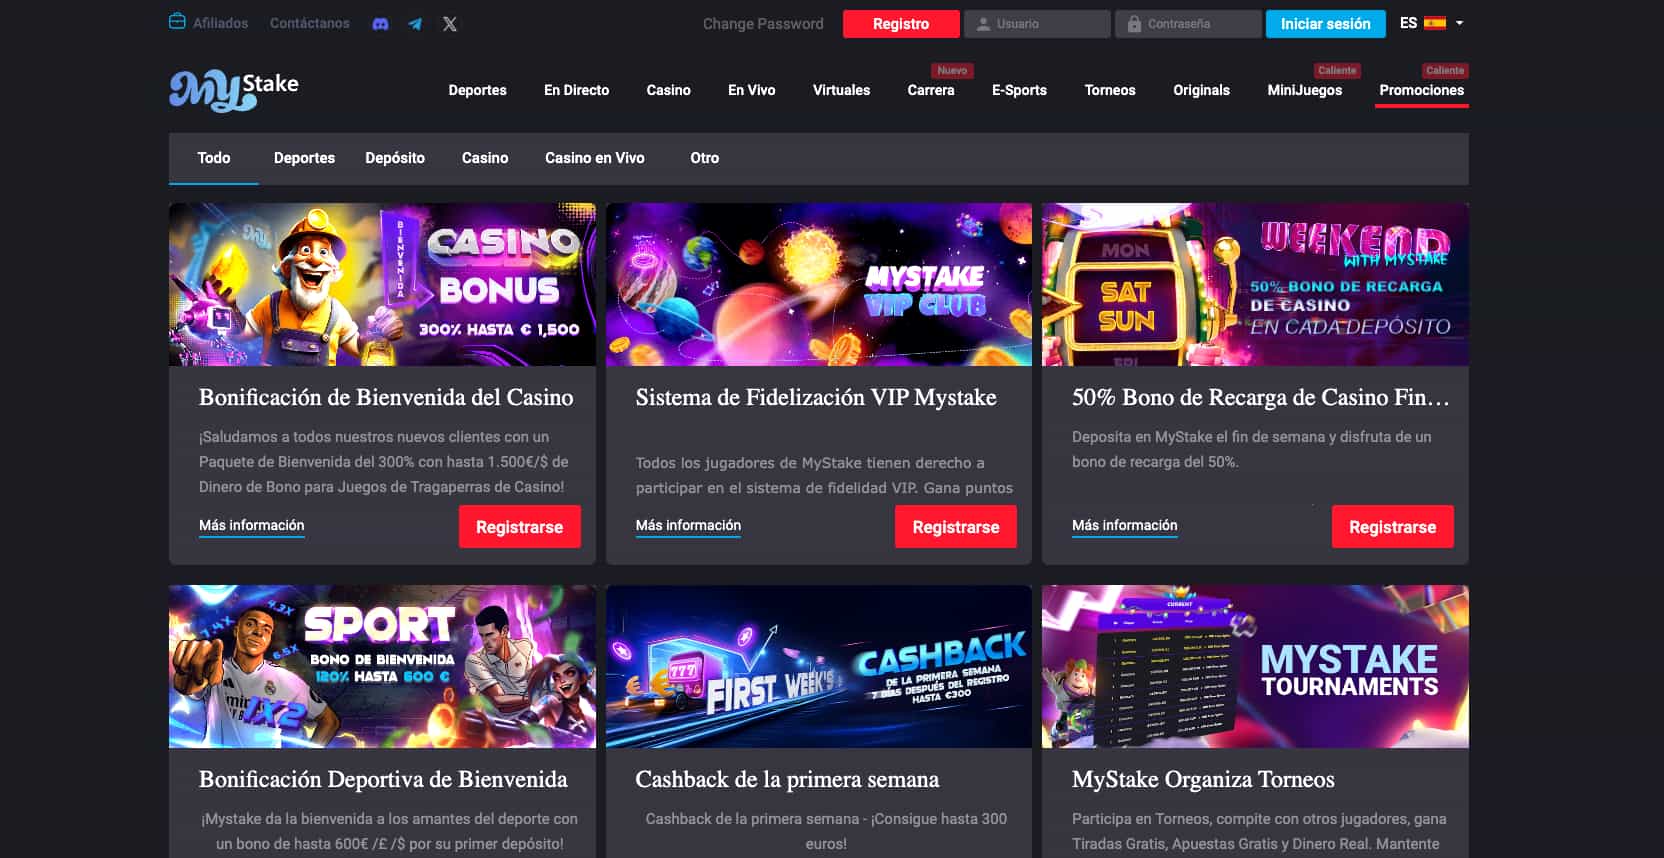1664x858 pixels.
Task: Expand the ES language dropdown arrow
Action: tap(1459, 23)
